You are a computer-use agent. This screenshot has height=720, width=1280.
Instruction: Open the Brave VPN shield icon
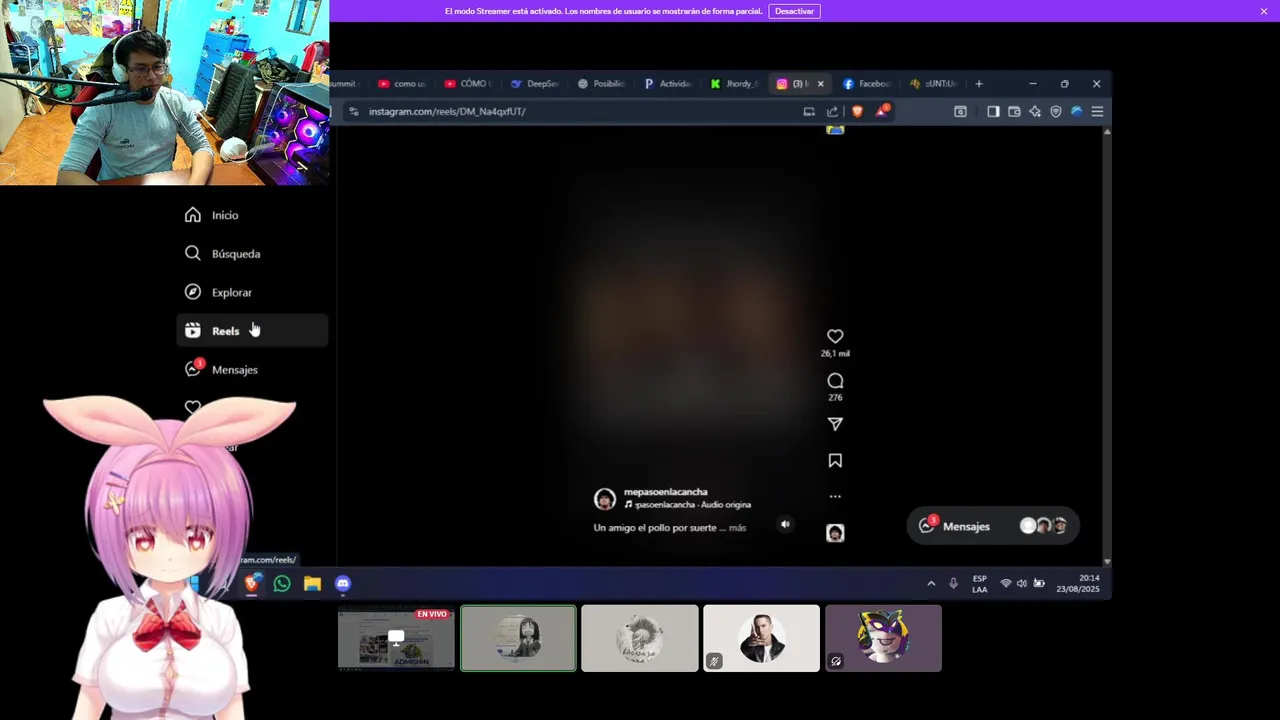tap(1055, 112)
